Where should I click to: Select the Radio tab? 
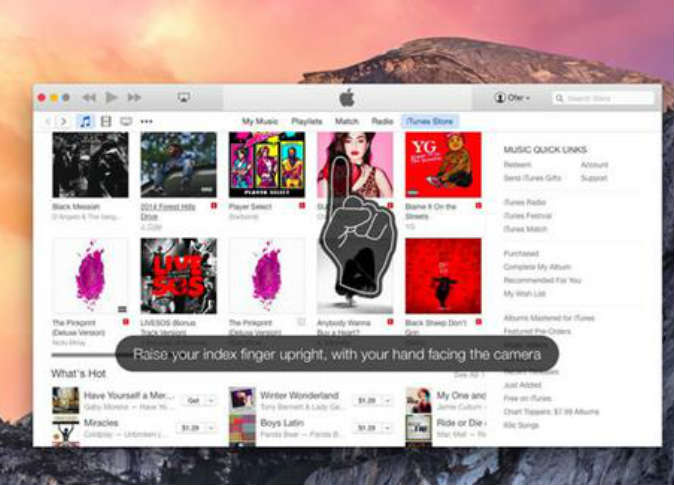point(382,121)
